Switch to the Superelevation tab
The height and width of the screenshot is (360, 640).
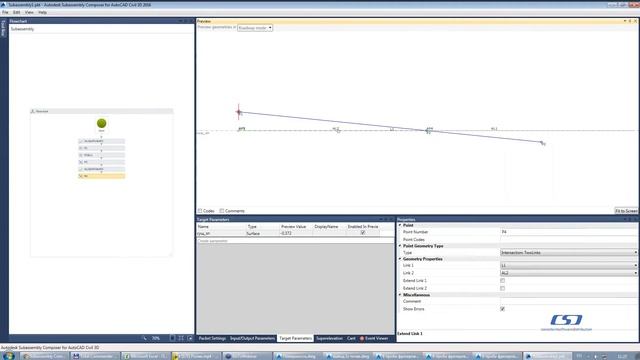tap(329, 338)
